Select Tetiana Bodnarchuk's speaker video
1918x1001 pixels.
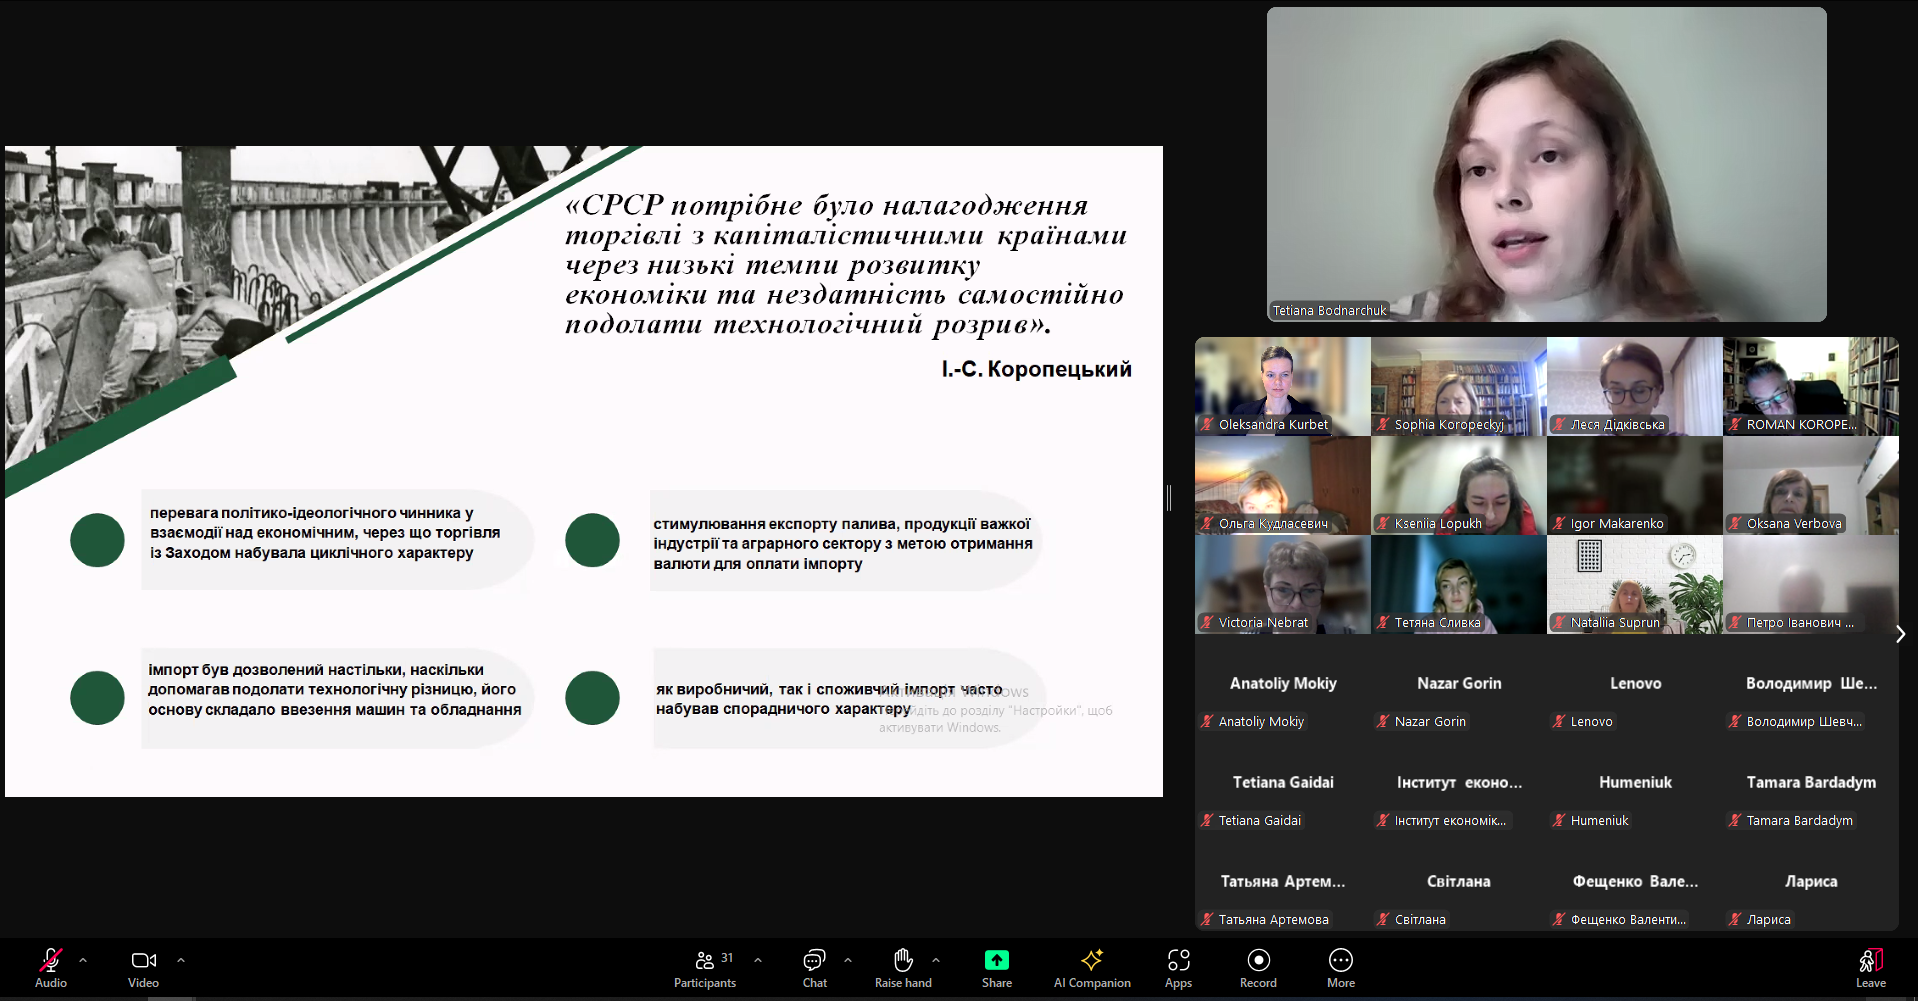tap(1546, 165)
